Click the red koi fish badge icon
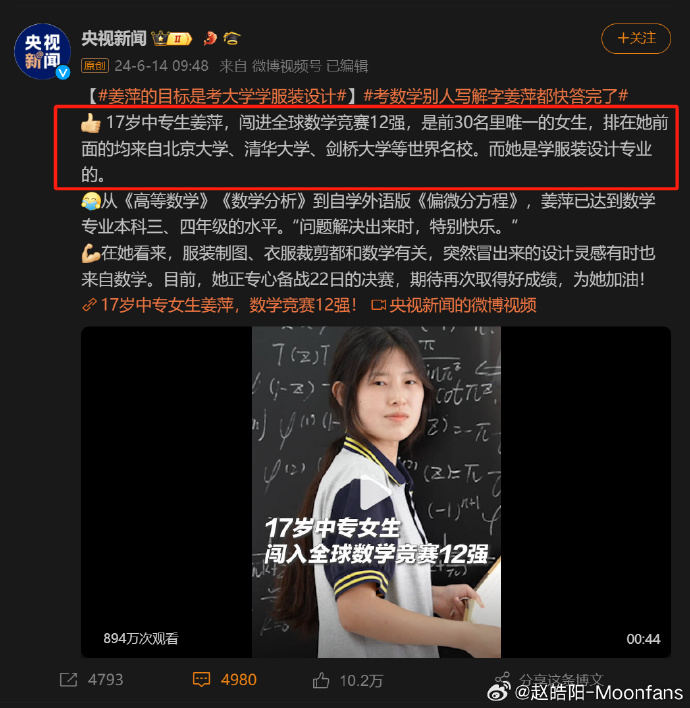Screen dimensions: 690x708 [210, 38]
